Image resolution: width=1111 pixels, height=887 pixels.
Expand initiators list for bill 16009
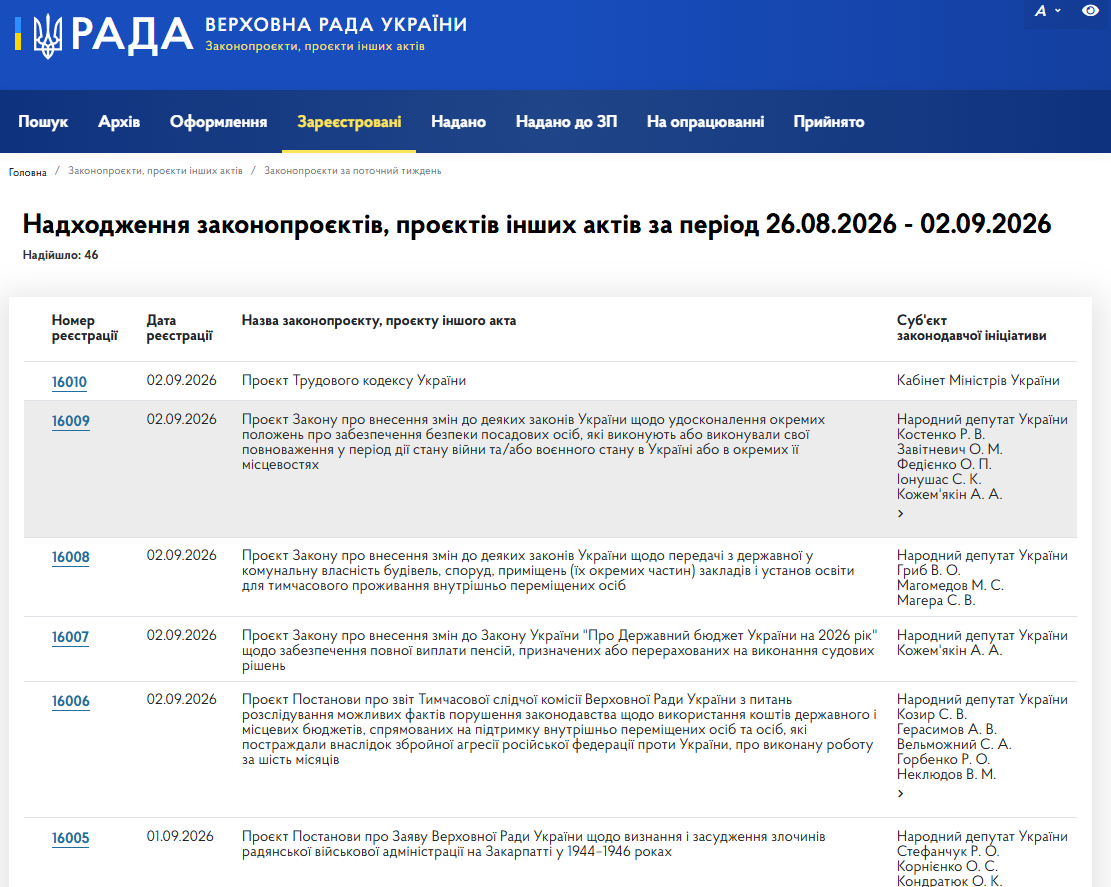pyautogui.click(x=901, y=513)
